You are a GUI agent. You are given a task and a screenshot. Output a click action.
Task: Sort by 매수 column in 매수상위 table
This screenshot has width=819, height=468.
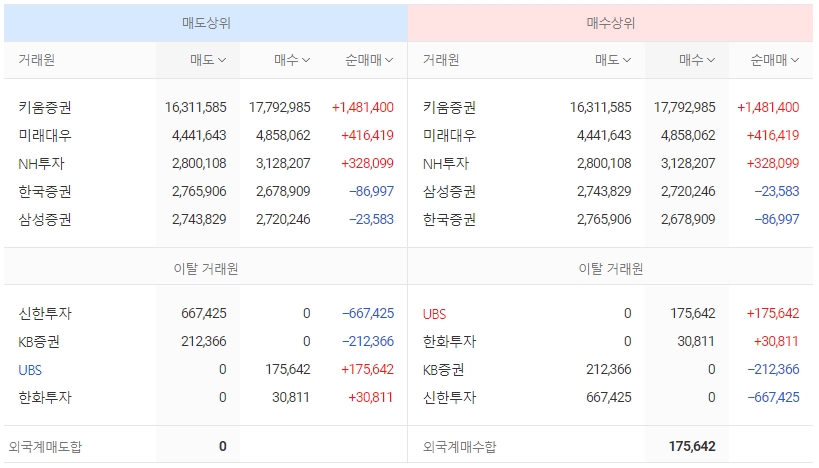(x=697, y=60)
